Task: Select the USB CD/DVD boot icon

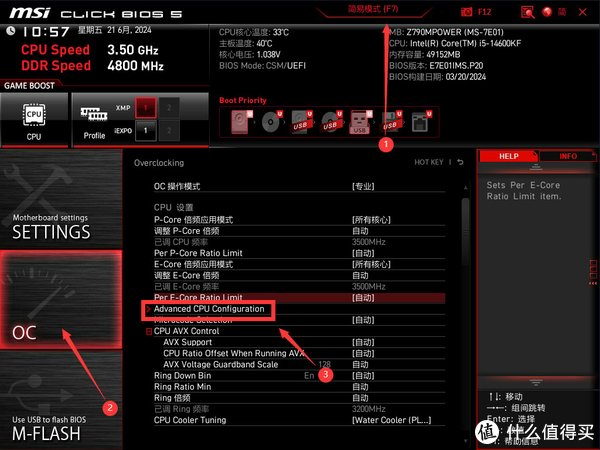Action: point(331,122)
